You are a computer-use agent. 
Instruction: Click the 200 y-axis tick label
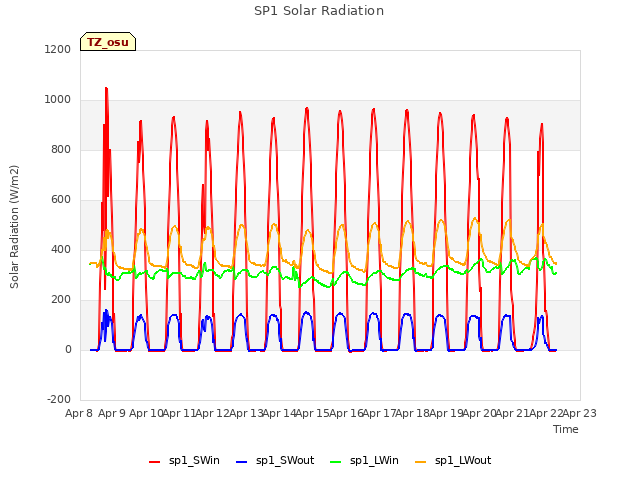coord(61,300)
